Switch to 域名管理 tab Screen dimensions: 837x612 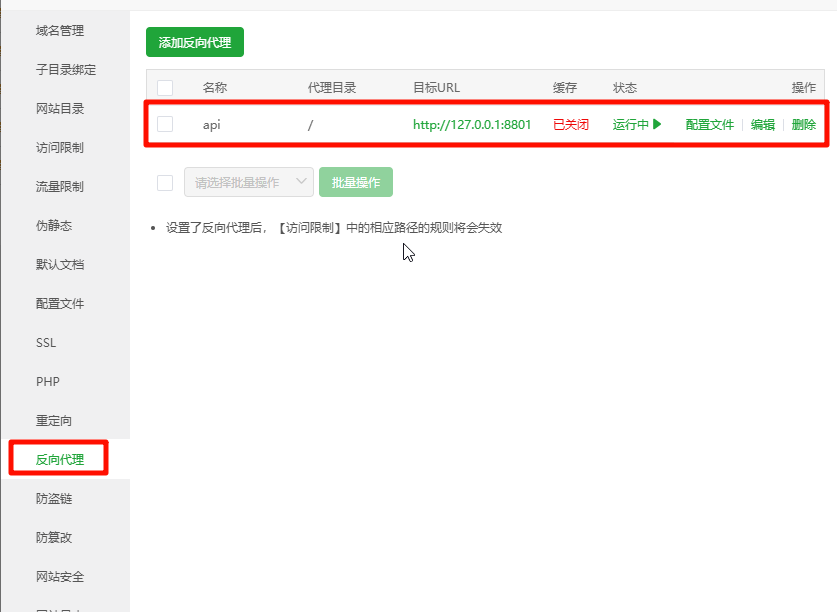coord(60,31)
